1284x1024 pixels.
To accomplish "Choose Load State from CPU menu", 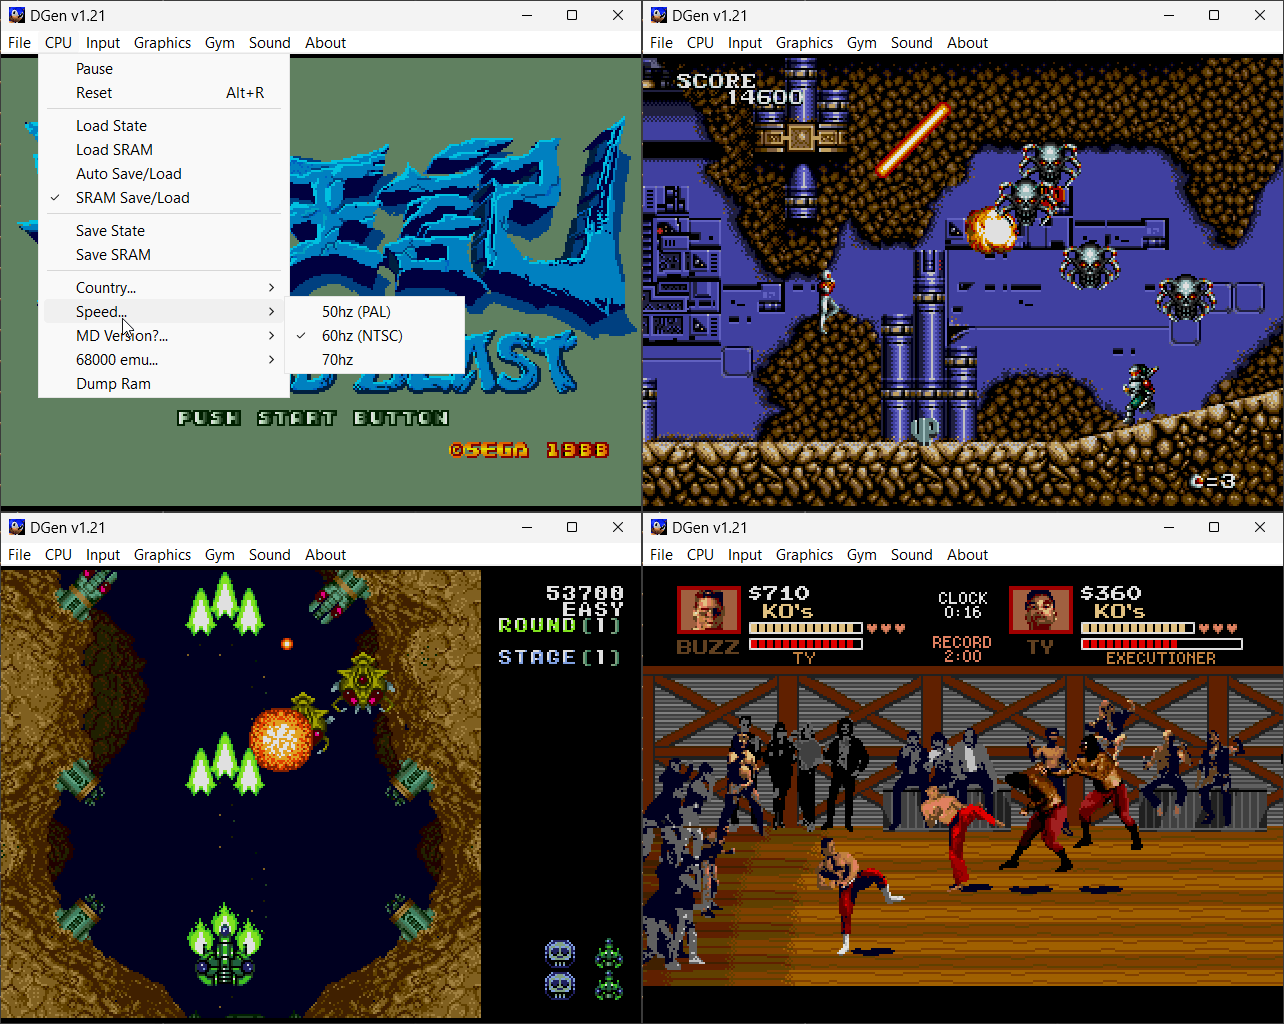I will pyautogui.click(x=164, y=126).
